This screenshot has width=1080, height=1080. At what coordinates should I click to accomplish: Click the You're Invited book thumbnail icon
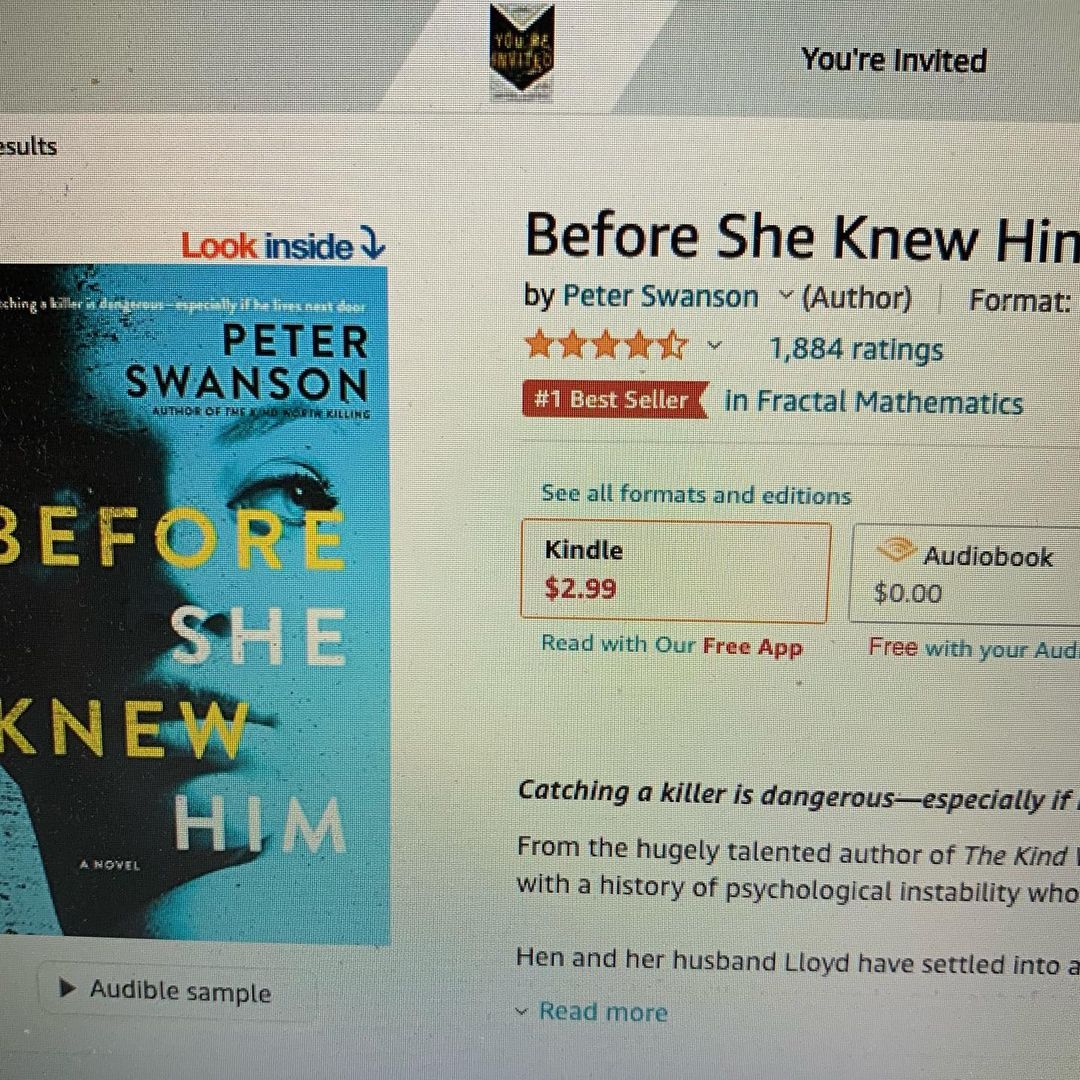521,51
